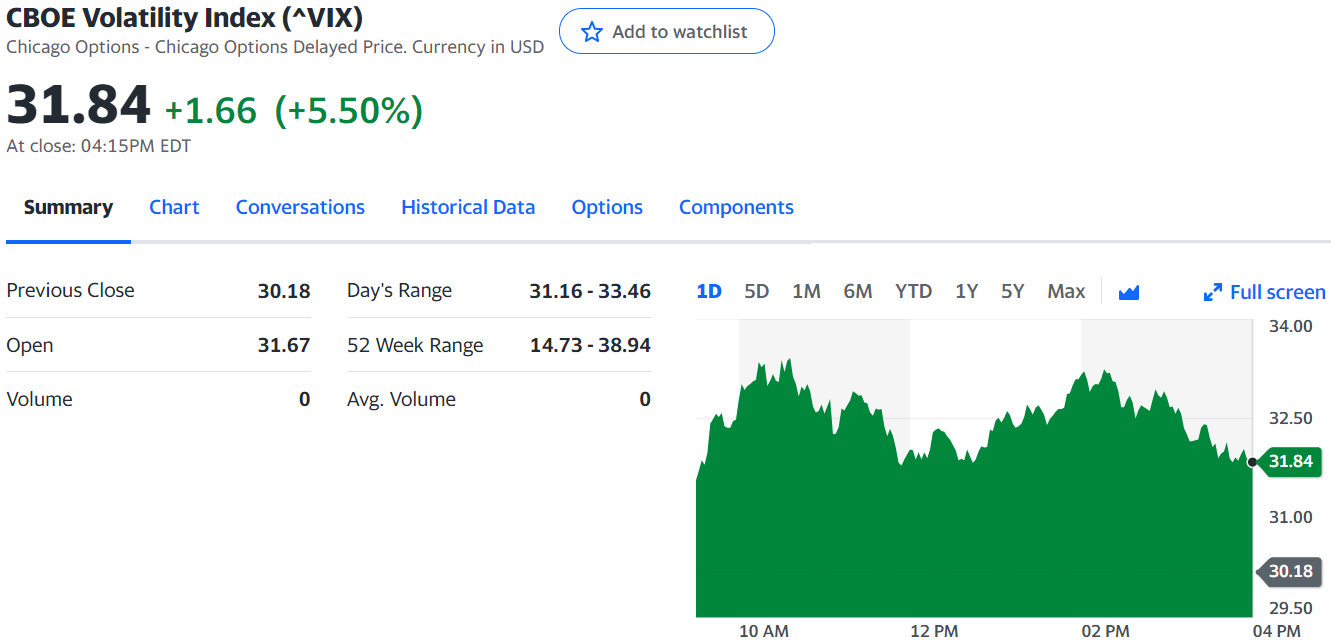
Task: Click the 32.50 price axis label
Action: tap(1292, 417)
